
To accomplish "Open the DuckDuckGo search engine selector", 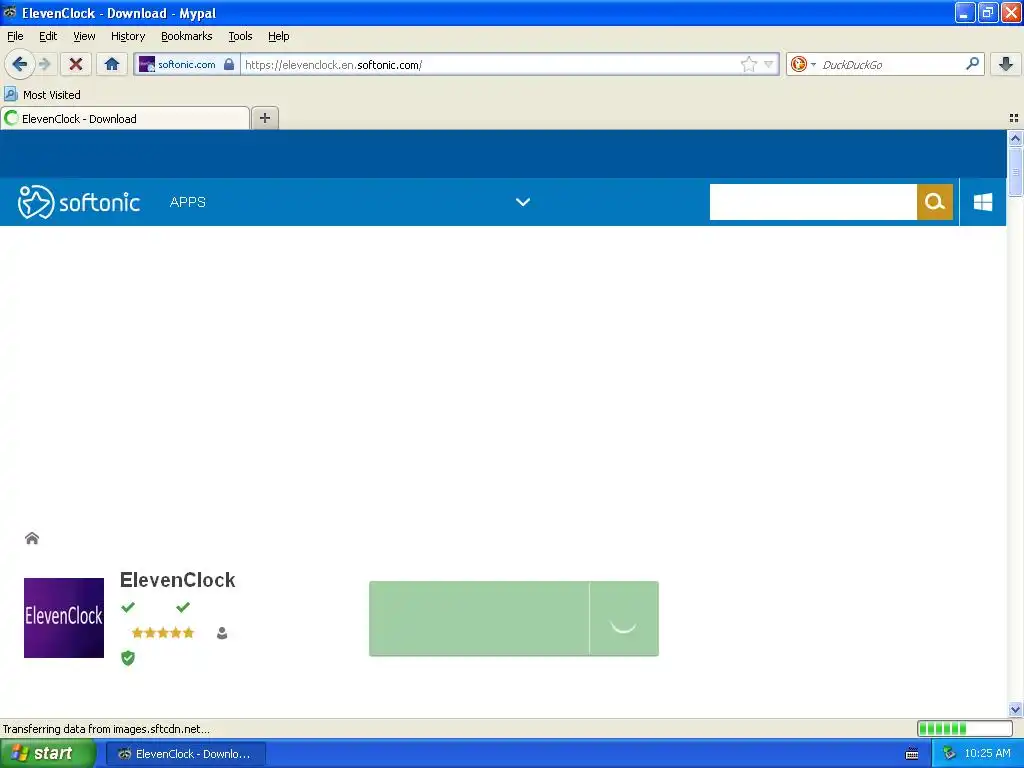I will click(x=803, y=64).
